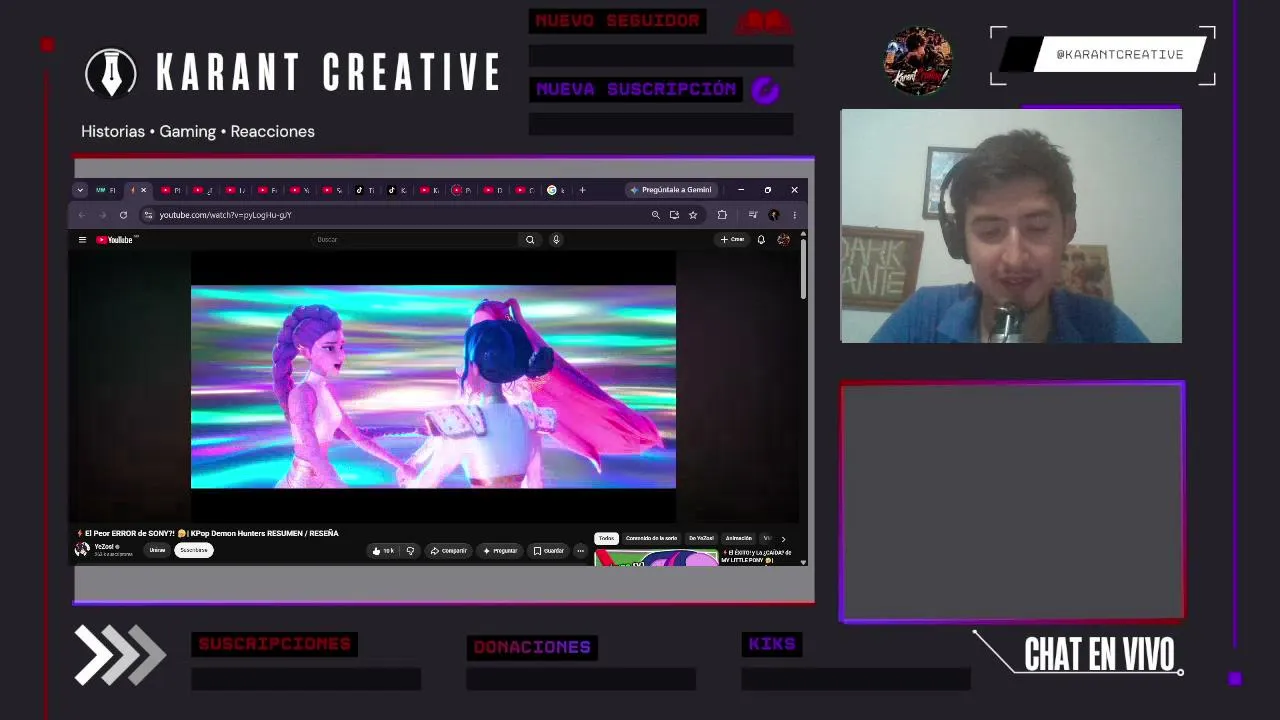Expand Chrome tab search dropdown
The image size is (1280, 720).
[80, 190]
